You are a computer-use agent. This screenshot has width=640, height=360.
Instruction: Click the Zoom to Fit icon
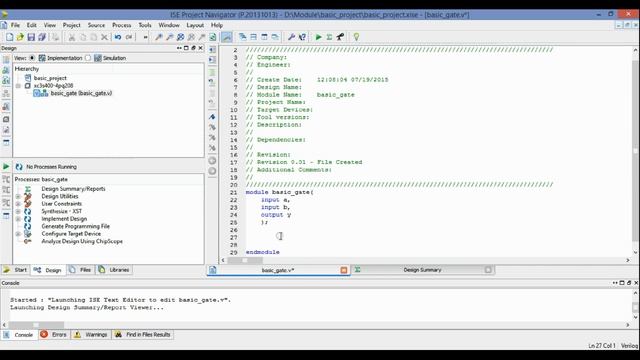pos(180,37)
